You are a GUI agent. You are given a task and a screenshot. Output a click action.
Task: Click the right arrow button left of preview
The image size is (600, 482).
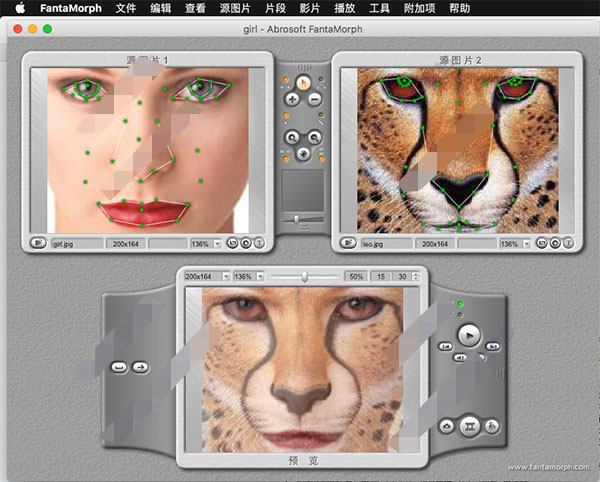click(x=140, y=367)
